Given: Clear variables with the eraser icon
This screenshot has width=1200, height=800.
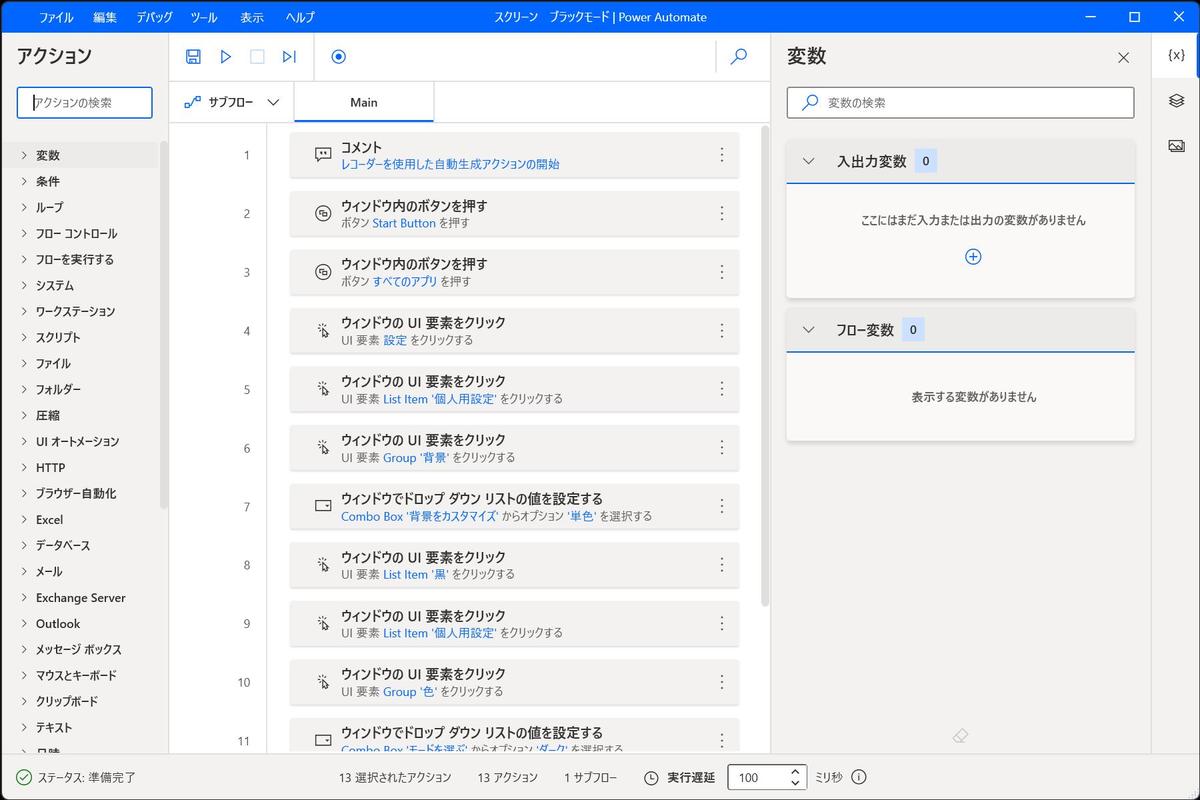Looking at the screenshot, I should (960, 736).
